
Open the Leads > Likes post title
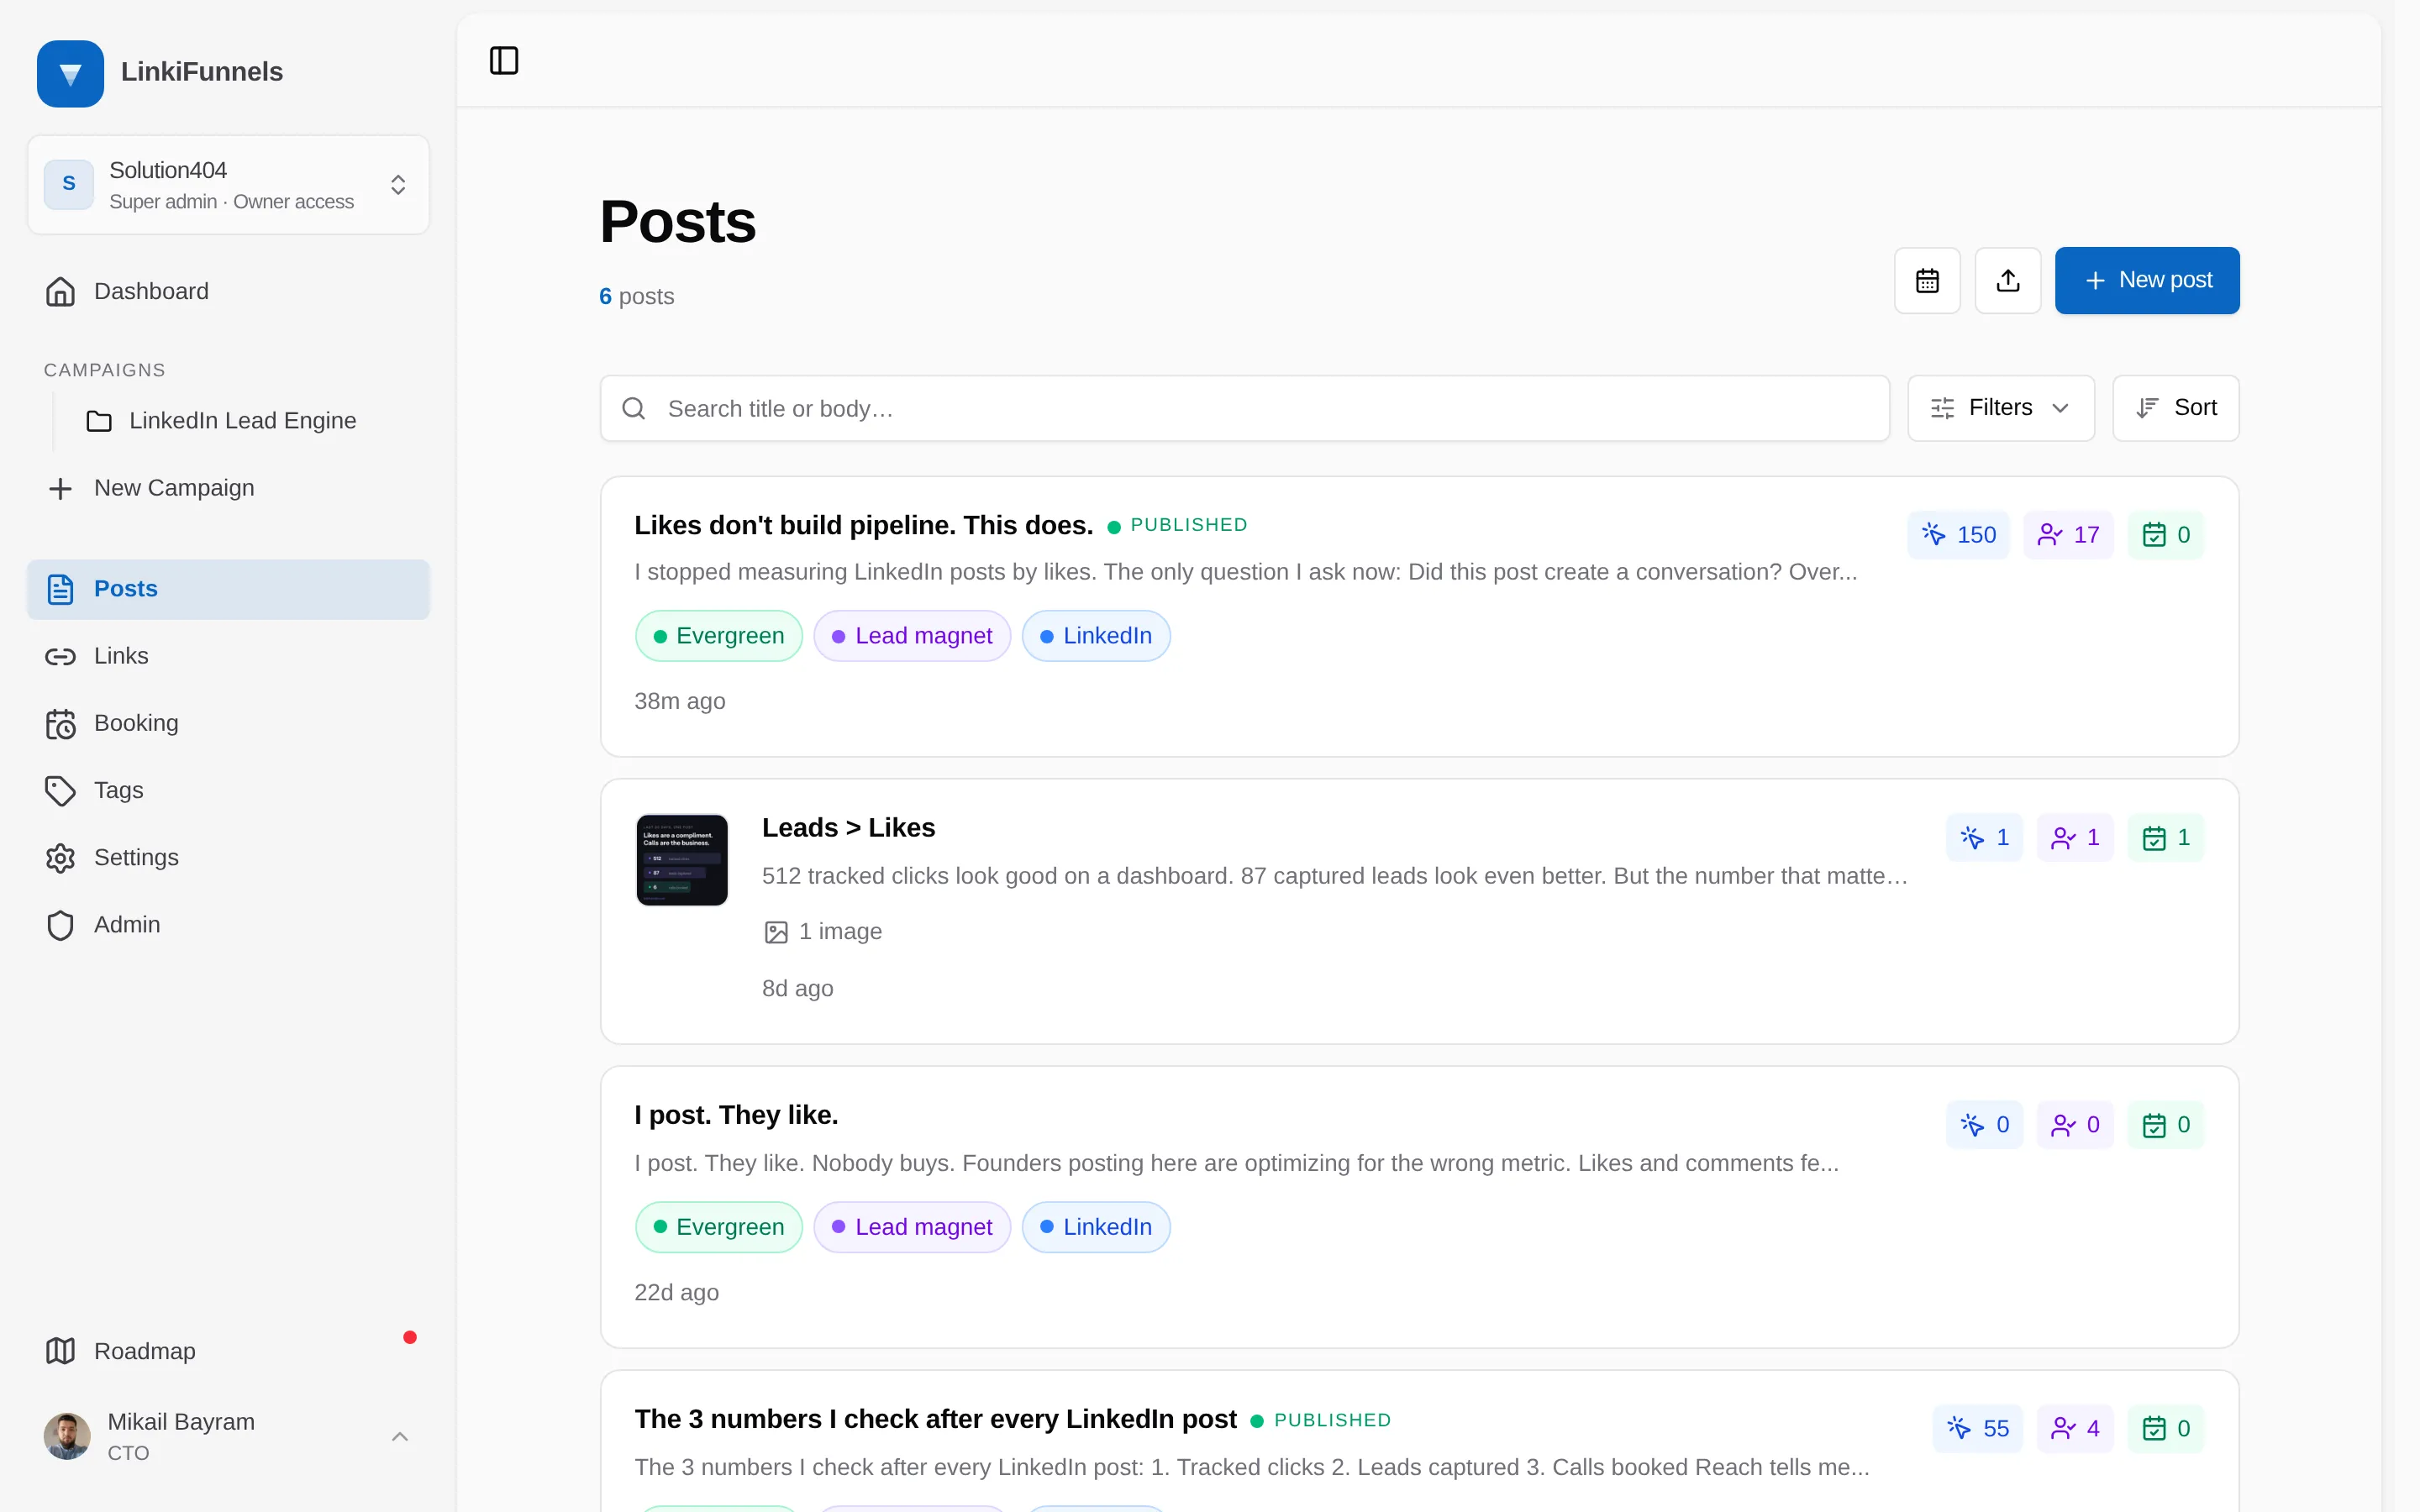coord(848,828)
